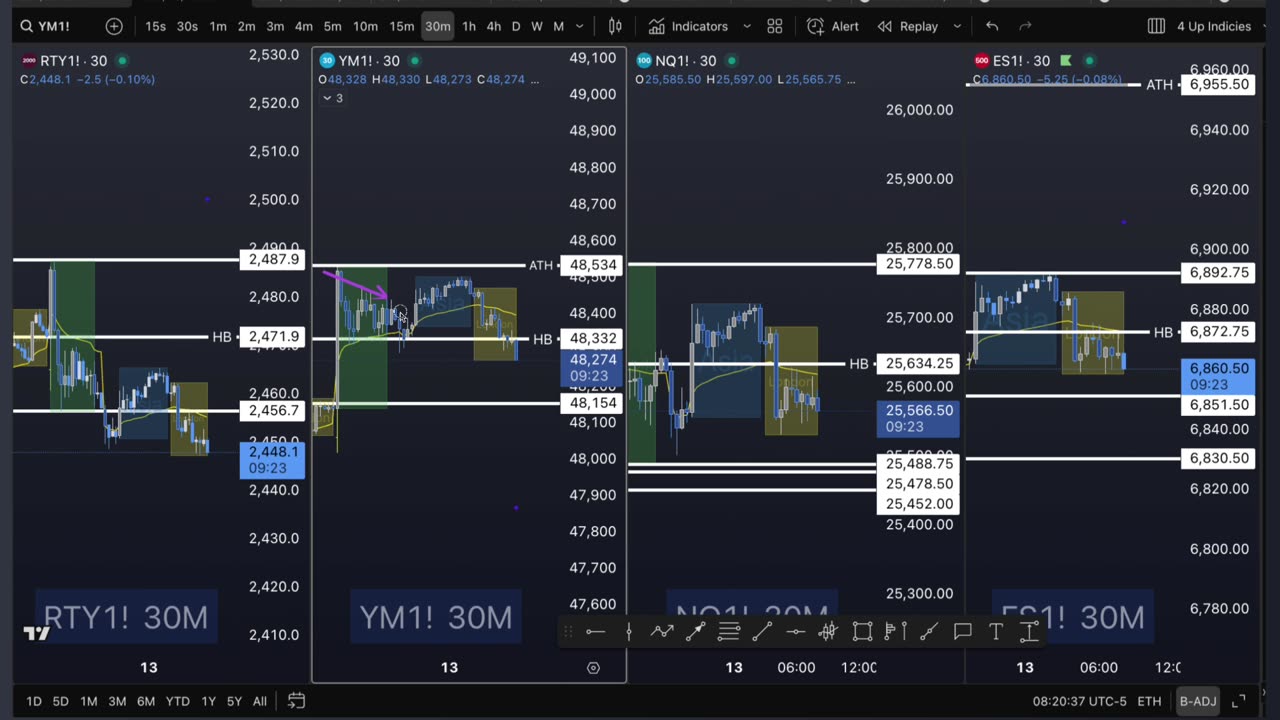Select the Horizontal Line drawing tool
This screenshot has height=720, width=1280.
[595, 631]
